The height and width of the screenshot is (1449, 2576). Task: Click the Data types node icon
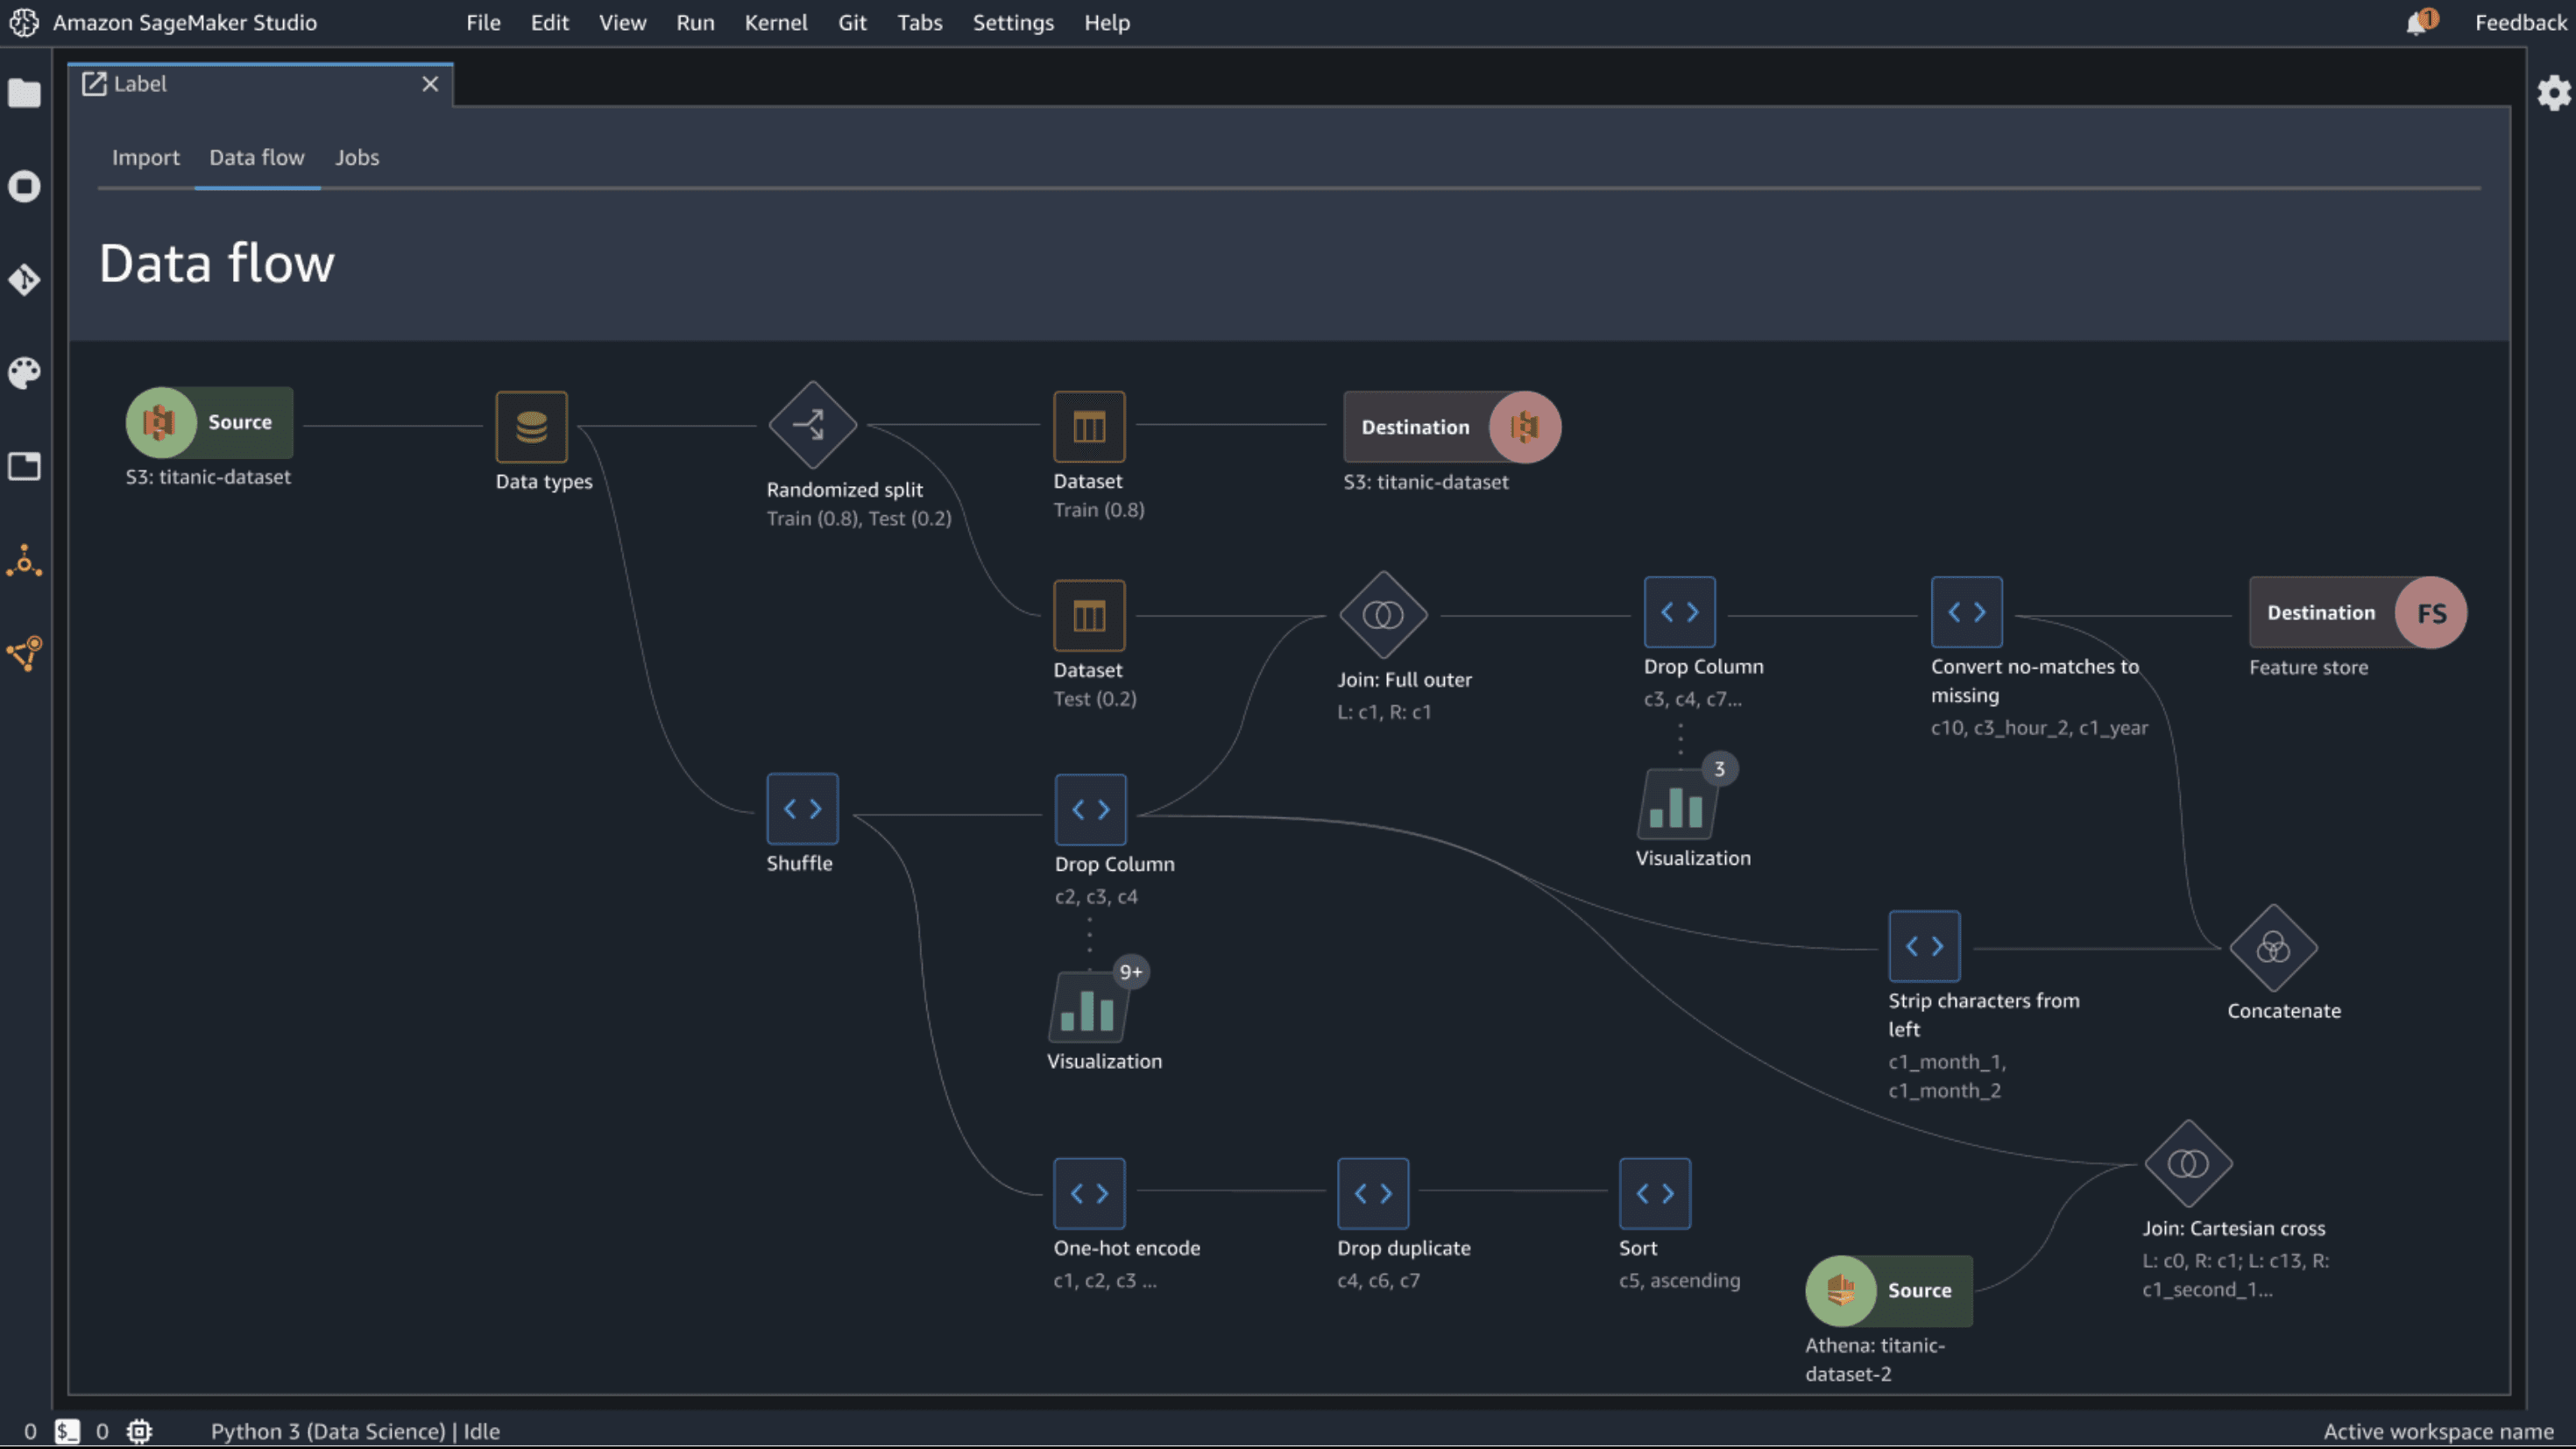coord(531,427)
